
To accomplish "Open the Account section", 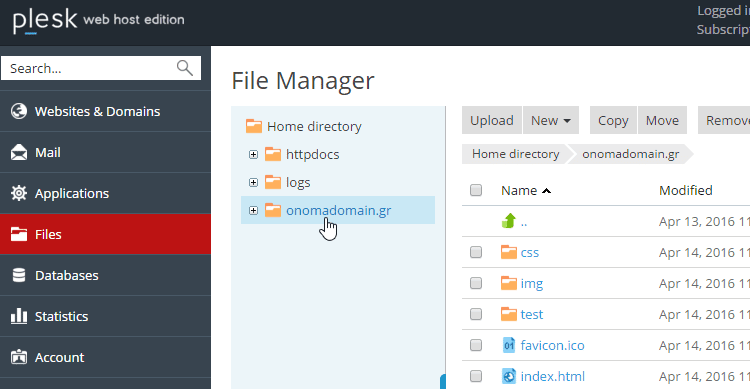I will (x=105, y=357).
